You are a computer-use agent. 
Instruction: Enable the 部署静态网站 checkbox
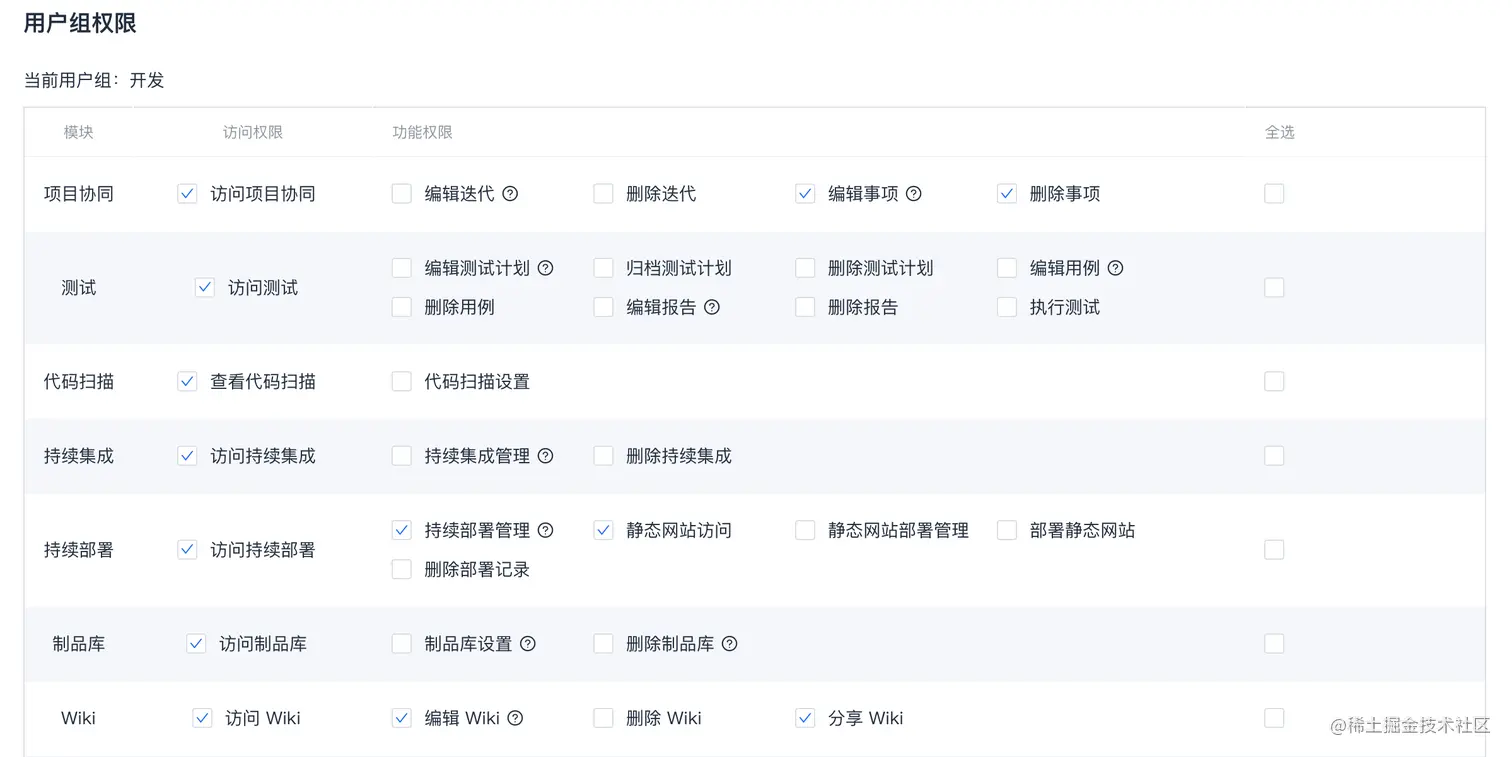click(1007, 530)
